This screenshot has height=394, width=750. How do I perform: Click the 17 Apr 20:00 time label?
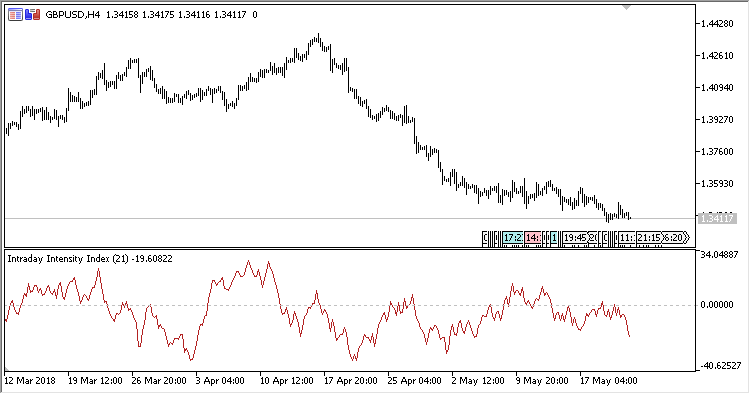[351, 381]
